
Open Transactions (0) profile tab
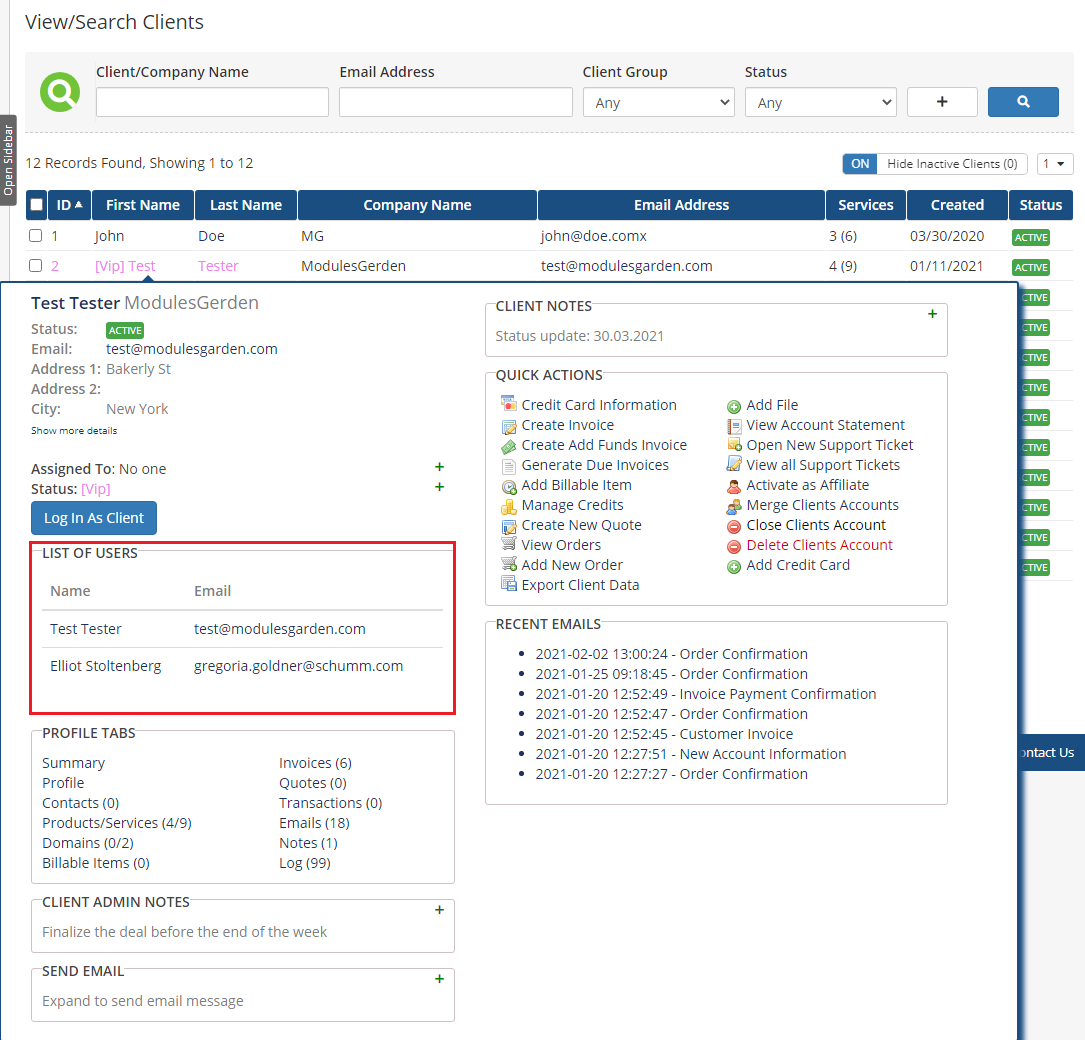coord(331,803)
